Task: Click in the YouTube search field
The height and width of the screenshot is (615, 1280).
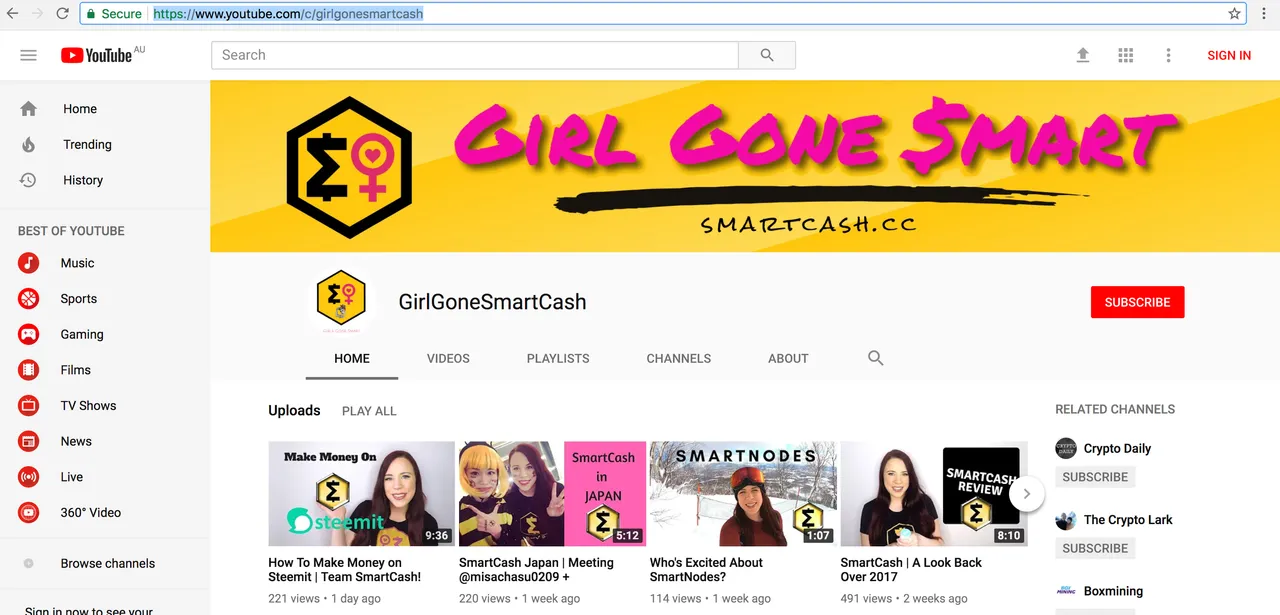Action: (x=475, y=55)
